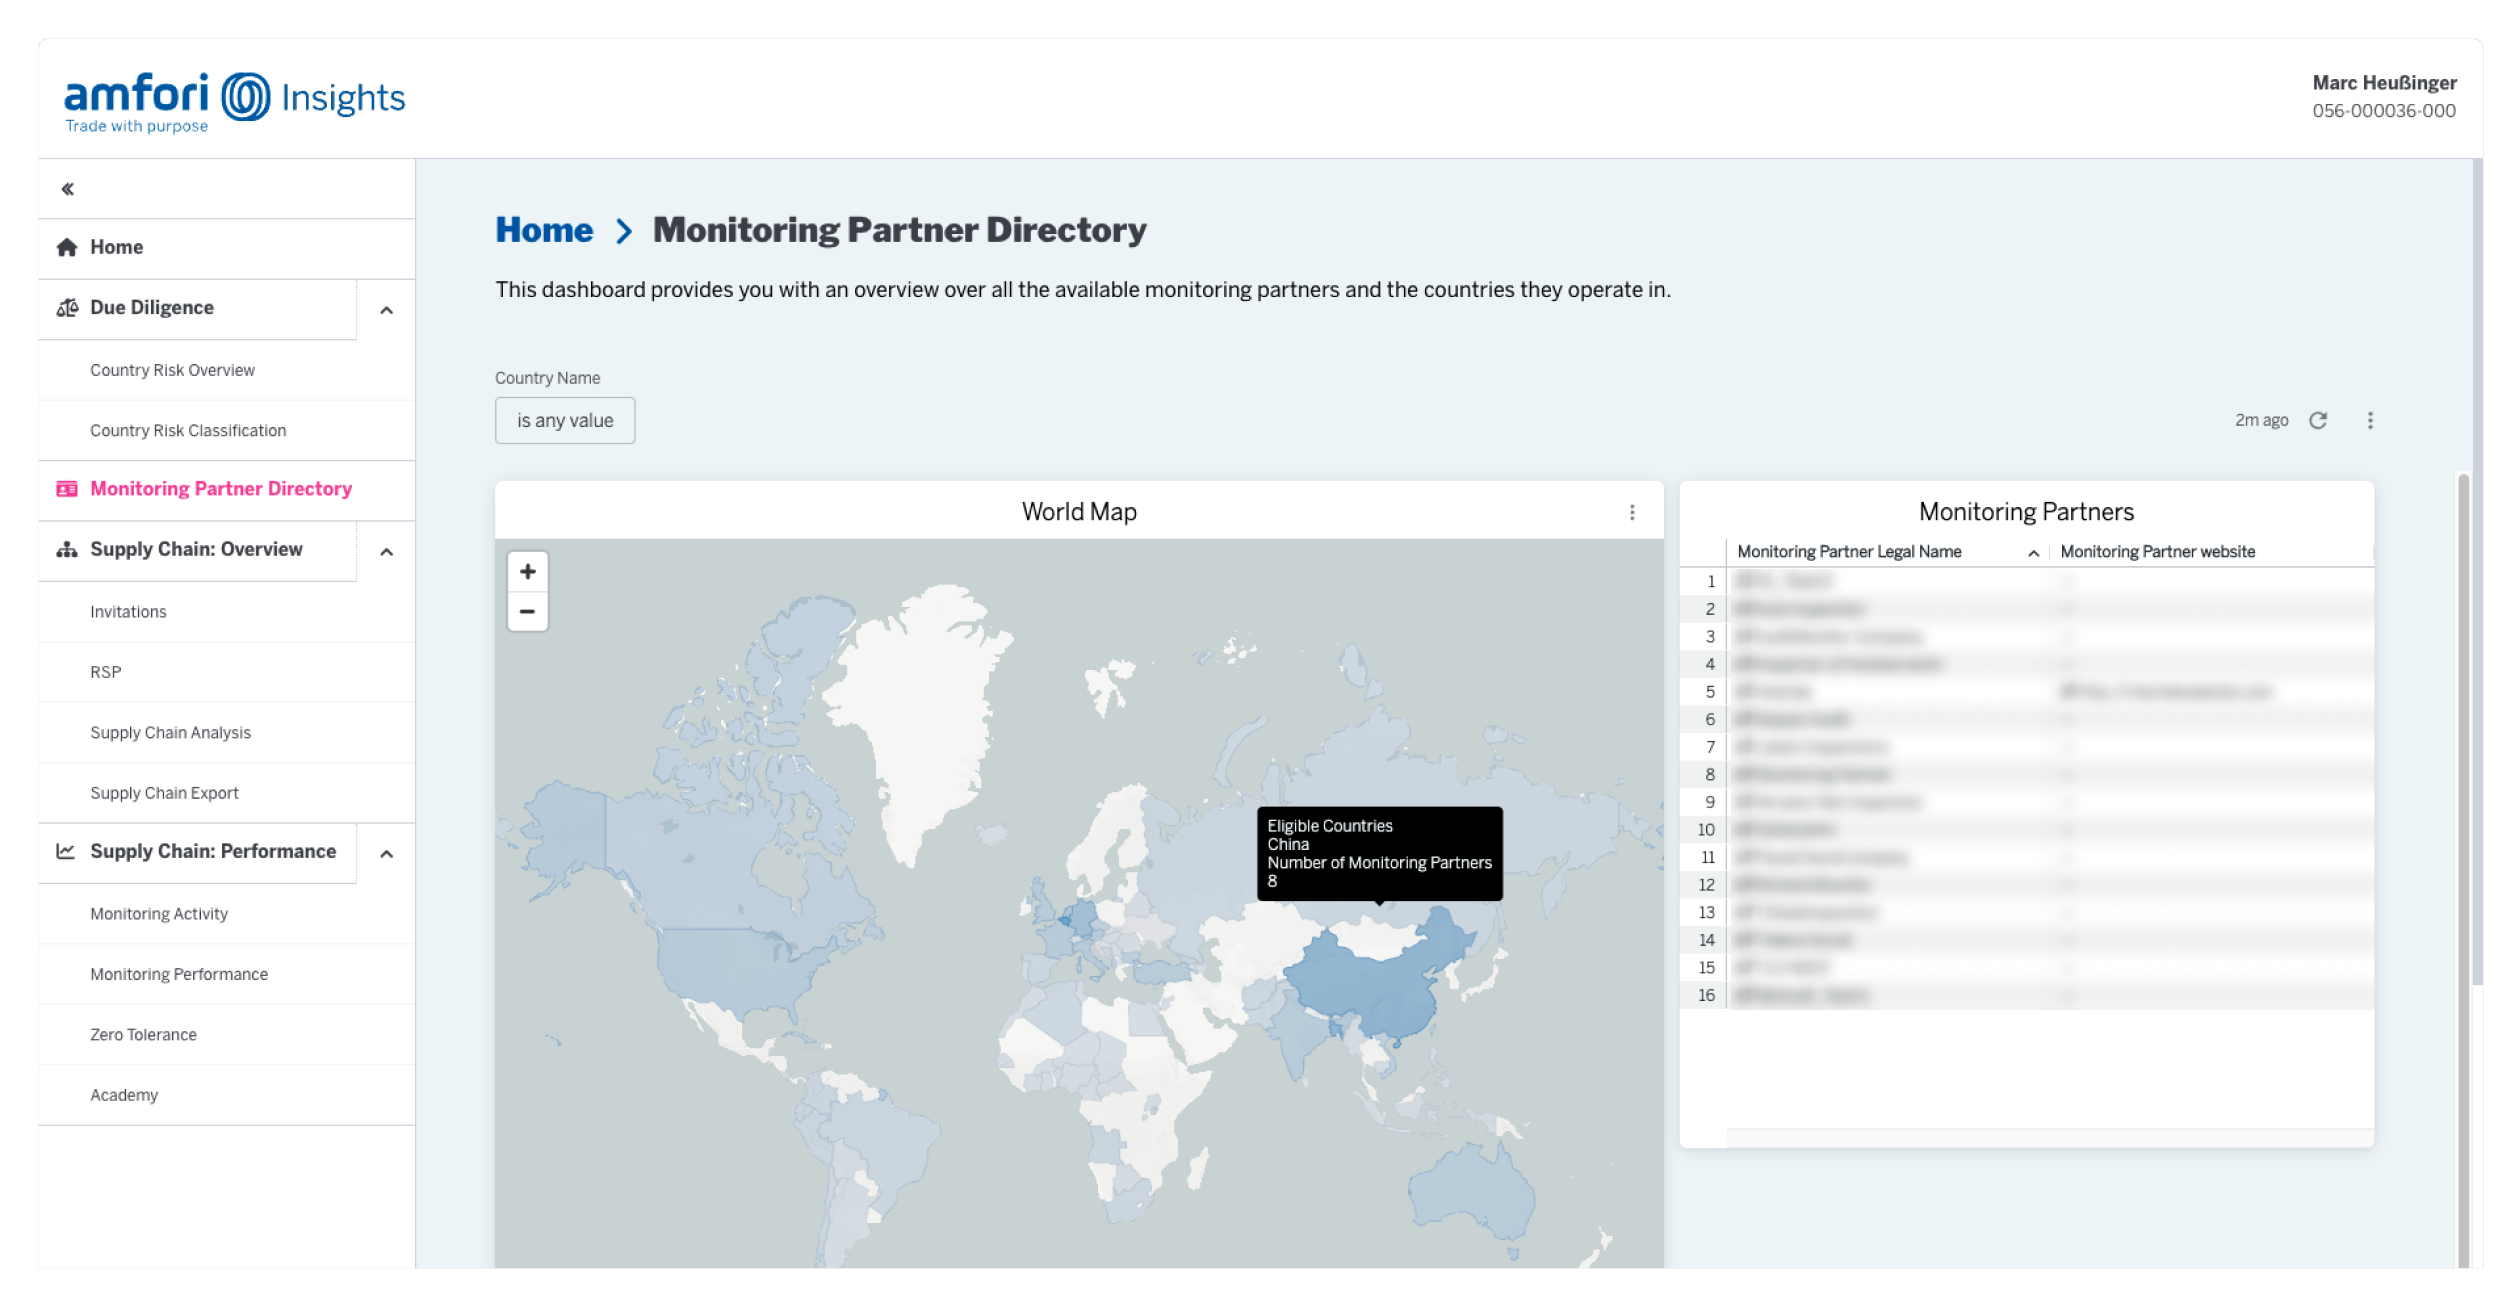The image size is (2519, 1307).
Task: Open Country Name filter dropdown
Action: [x=564, y=421]
